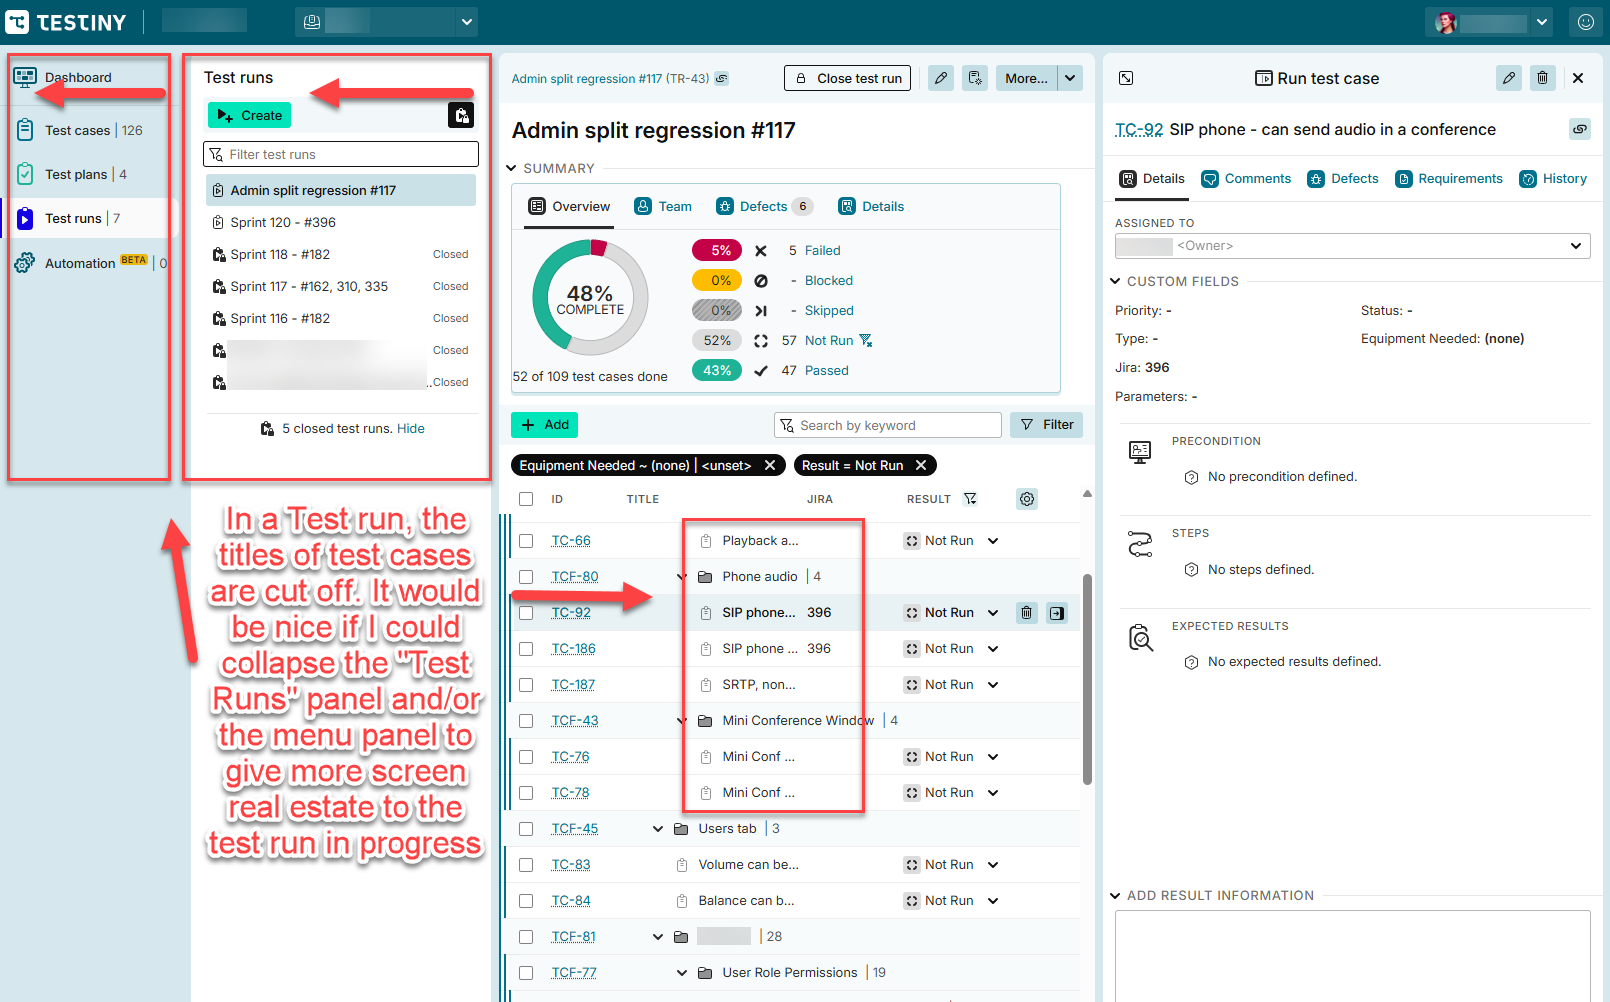Collapse the SUMMARY section
Image resolution: width=1610 pixels, height=1002 pixels.
pyautogui.click(x=511, y=168)
